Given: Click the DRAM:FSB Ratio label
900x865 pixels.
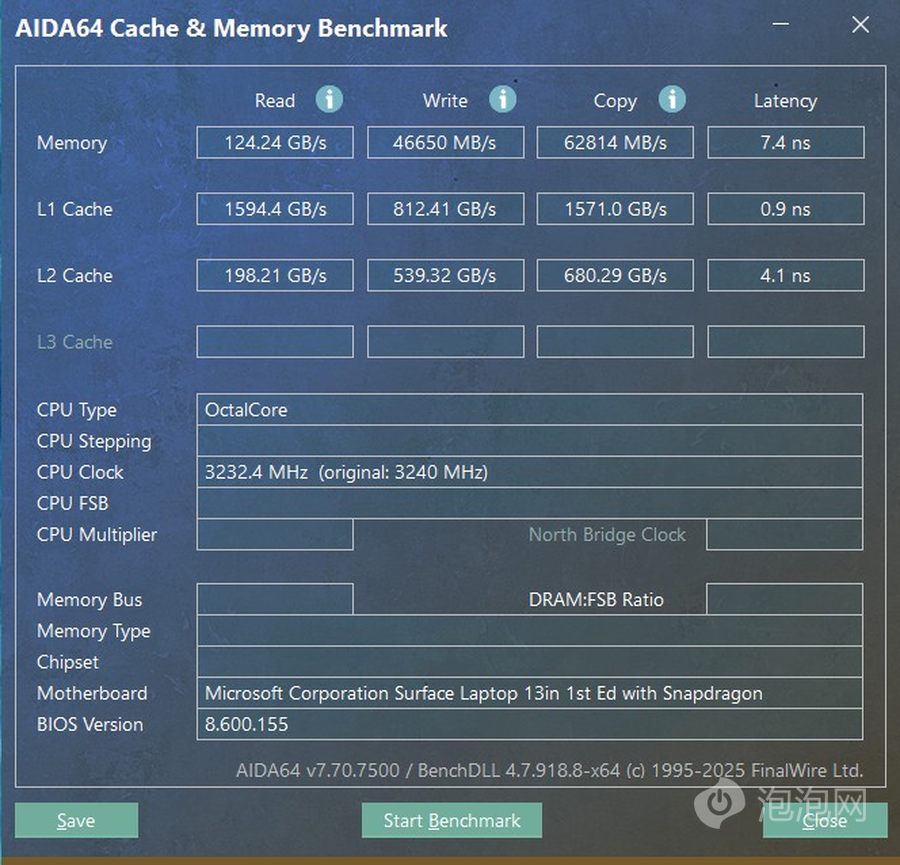Looking at the screenshot, I should click(596, 599).
